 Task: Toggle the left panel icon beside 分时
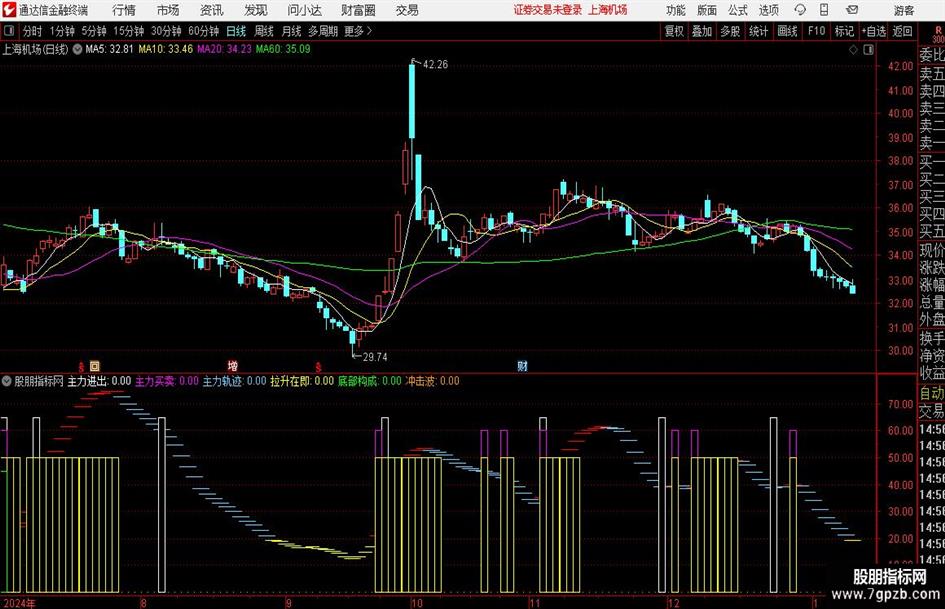[x=9, y=31]
